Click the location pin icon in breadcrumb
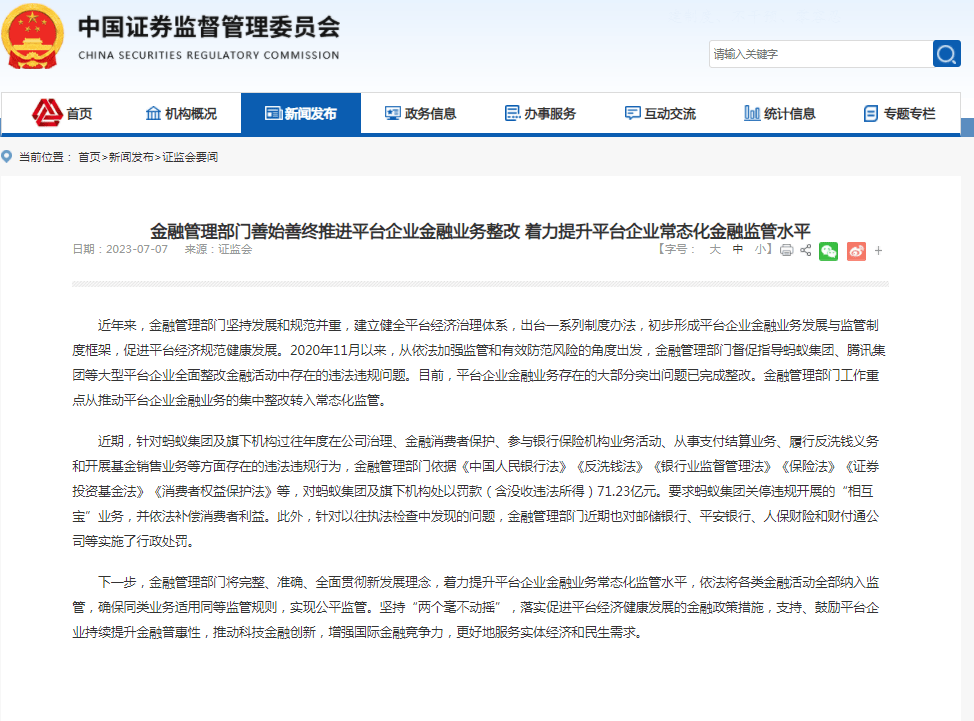The height and width of the screenshot is (721, 974). [8, 157]
